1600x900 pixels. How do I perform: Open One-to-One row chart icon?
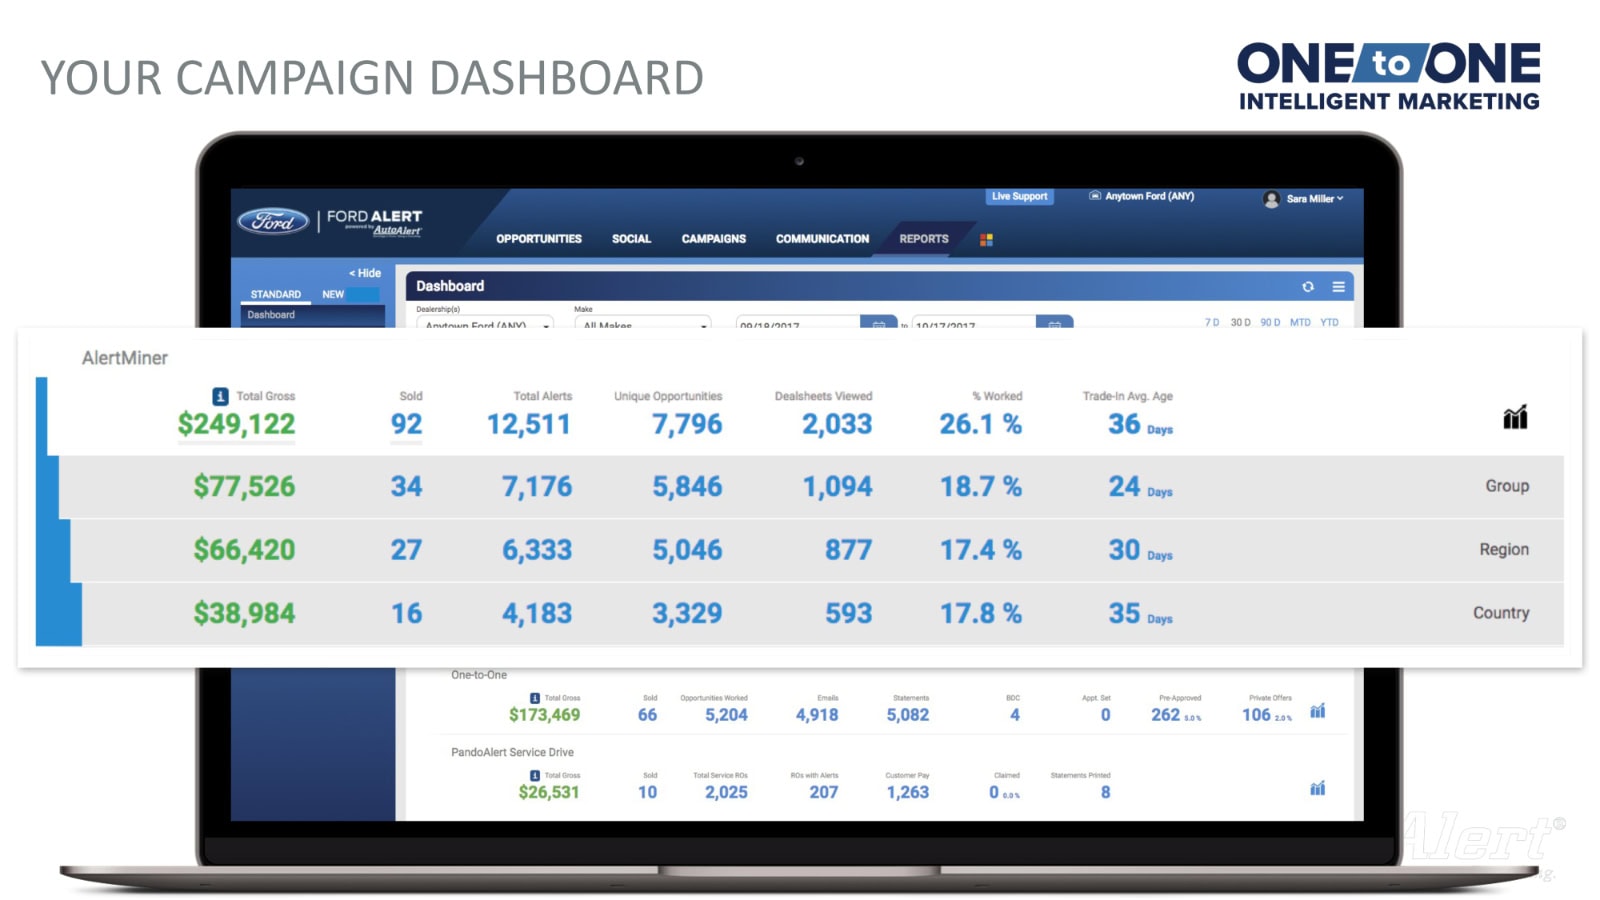pos(1318,711)
